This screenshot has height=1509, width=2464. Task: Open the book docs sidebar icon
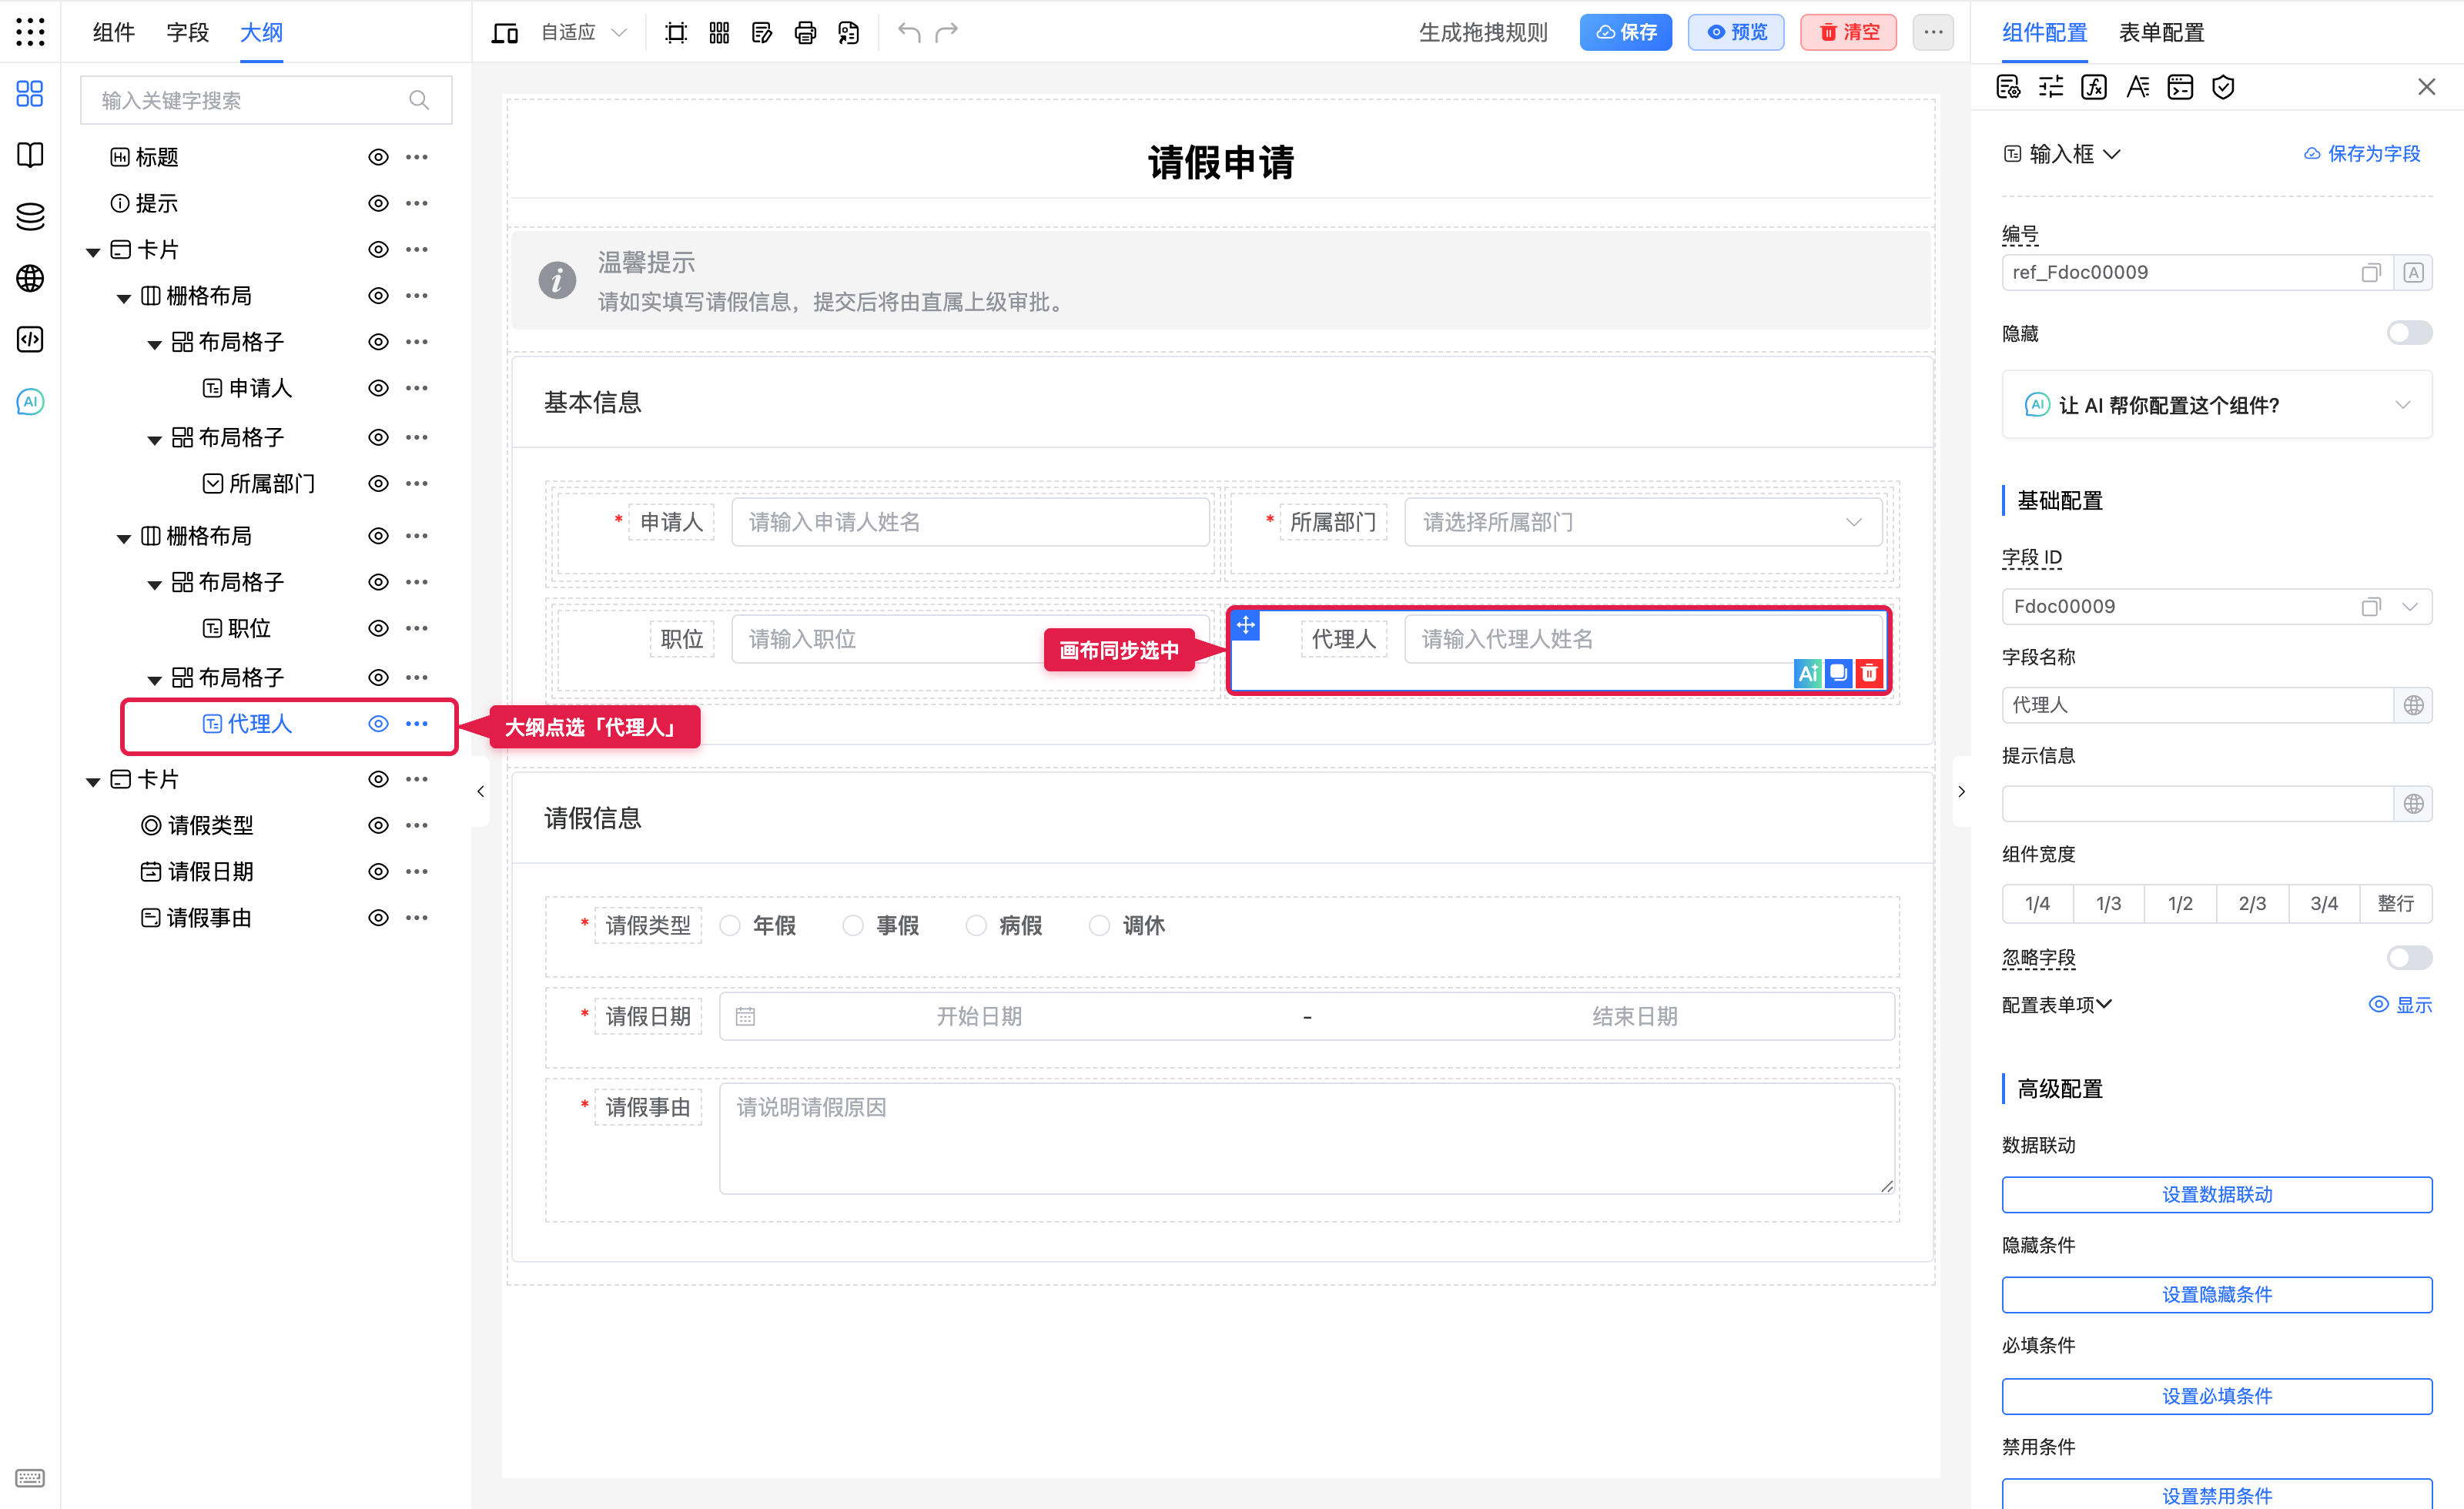pyautogui.click(x=30, y=155)
